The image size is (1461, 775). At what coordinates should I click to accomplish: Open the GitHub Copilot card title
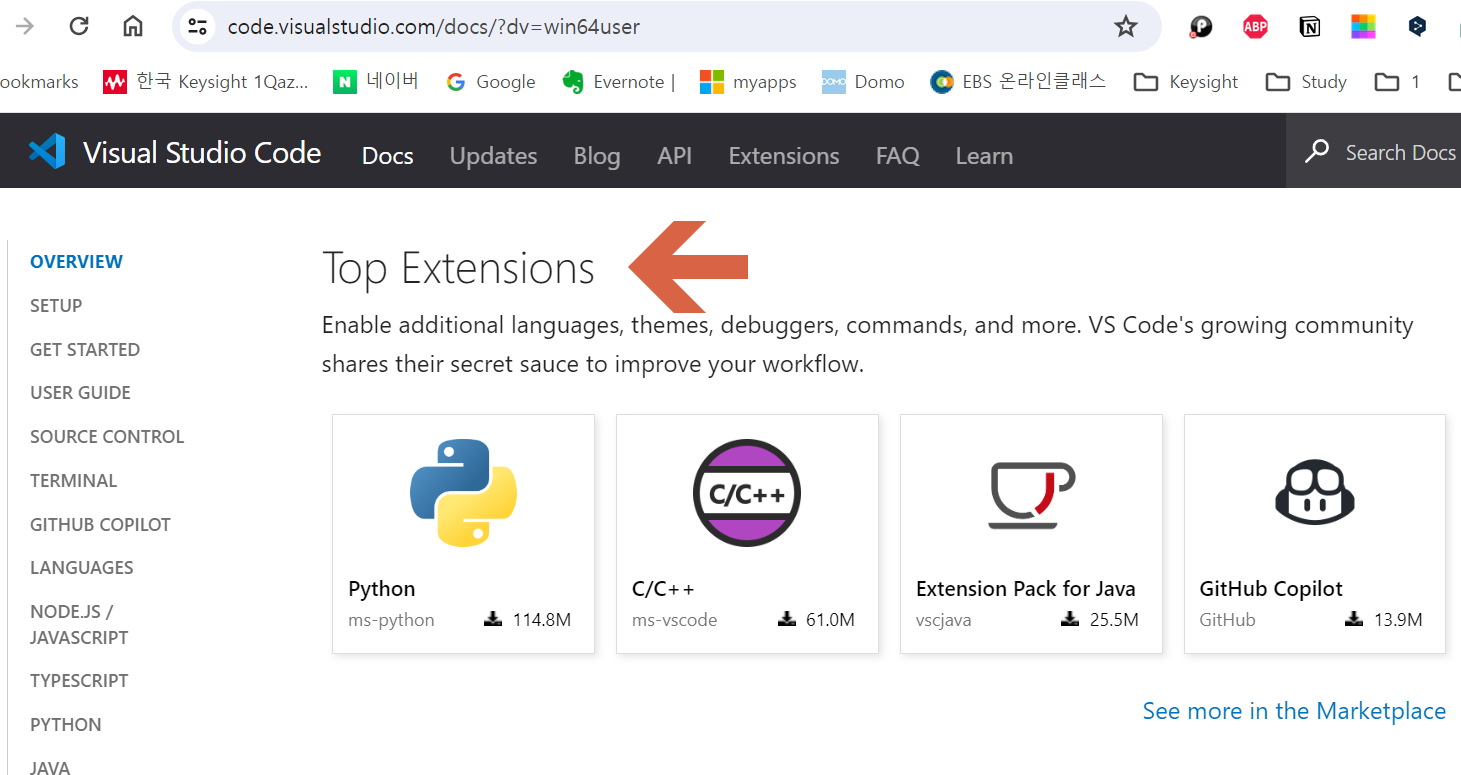coord(1271,589)
